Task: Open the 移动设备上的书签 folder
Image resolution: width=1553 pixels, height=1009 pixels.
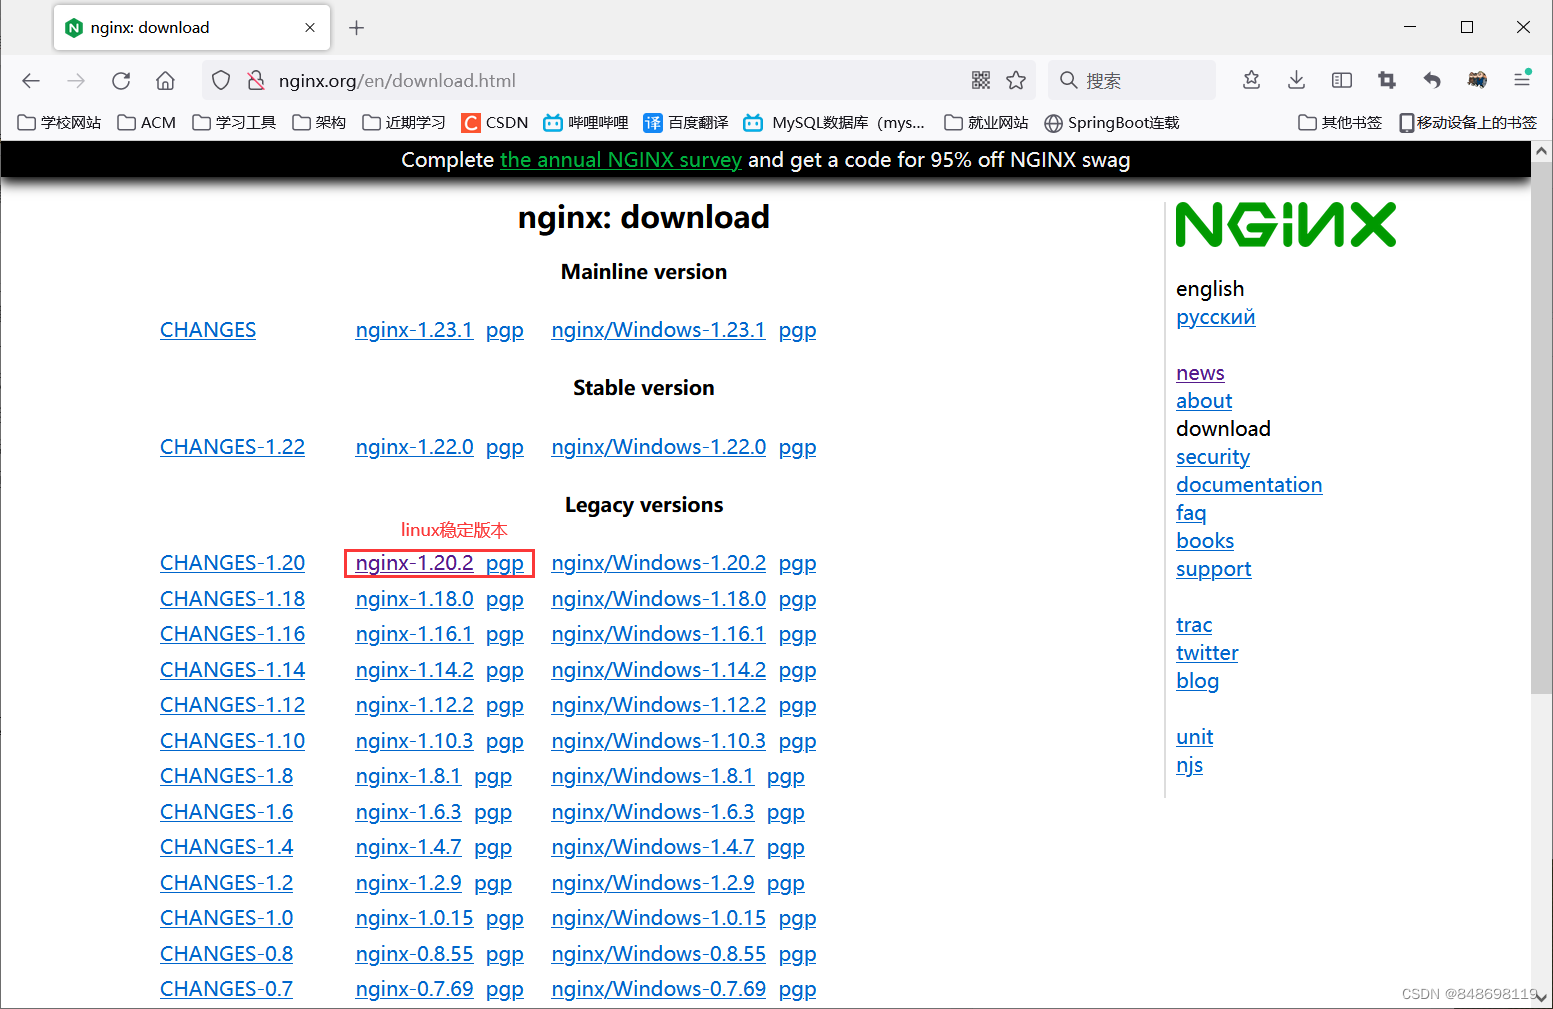Action: pyautogui.click(x=1467, y=123)
